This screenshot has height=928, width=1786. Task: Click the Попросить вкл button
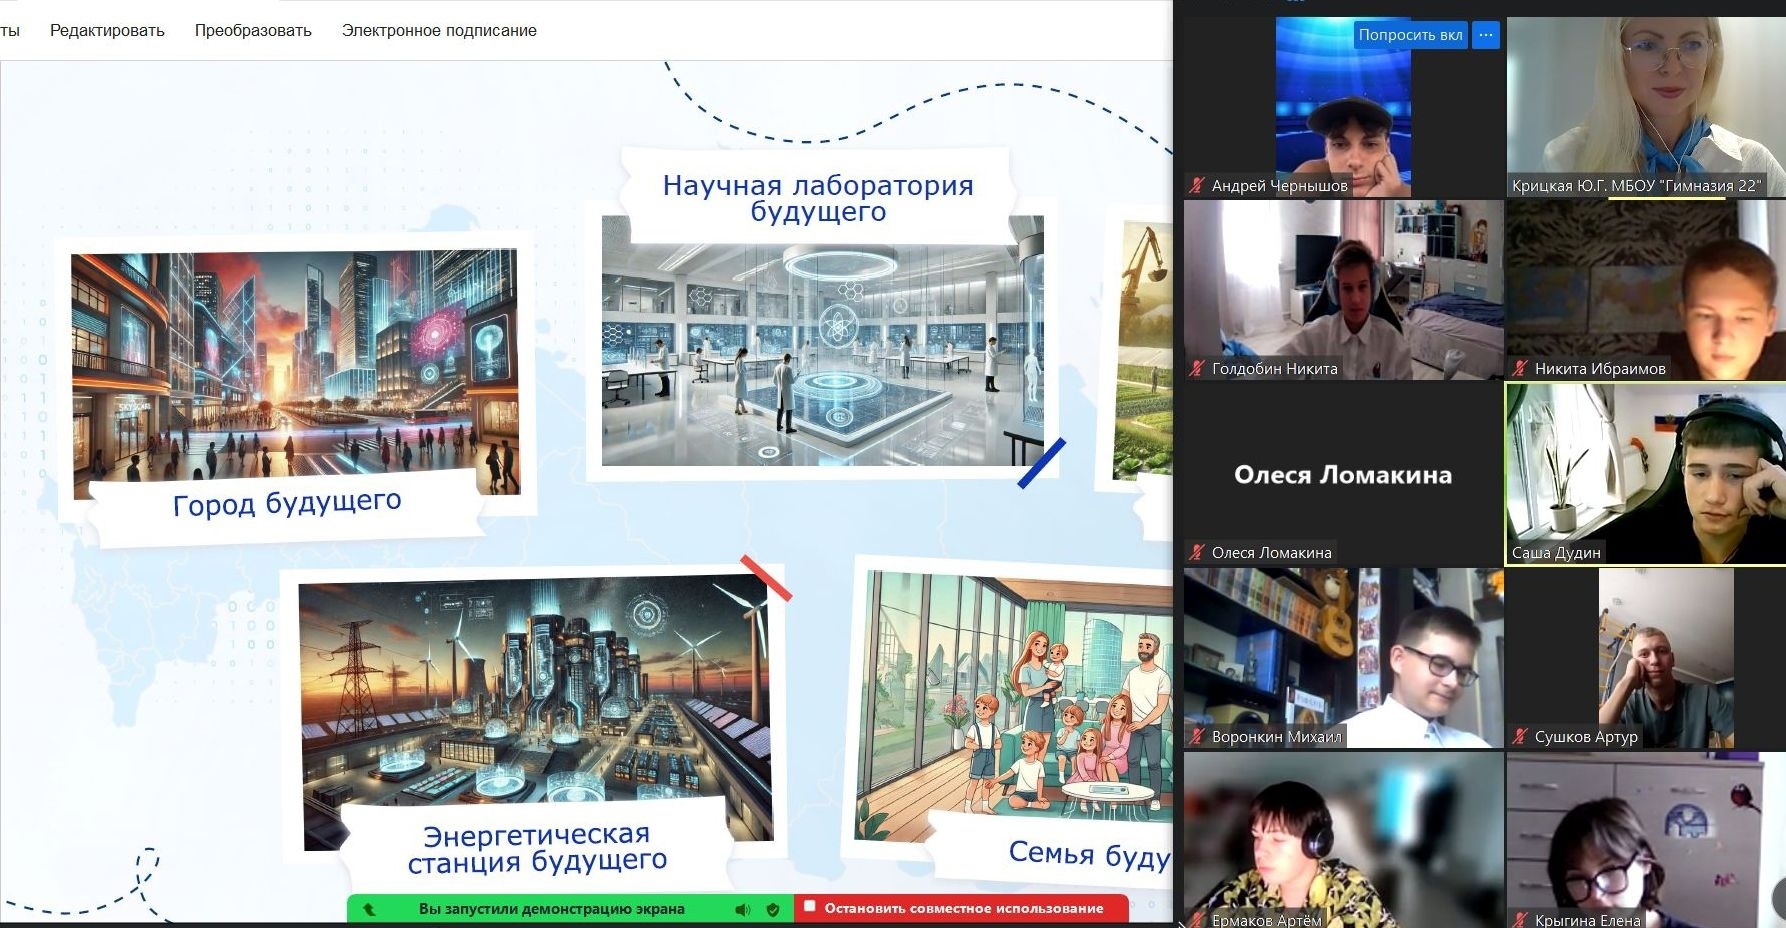tap(1410, 35)
